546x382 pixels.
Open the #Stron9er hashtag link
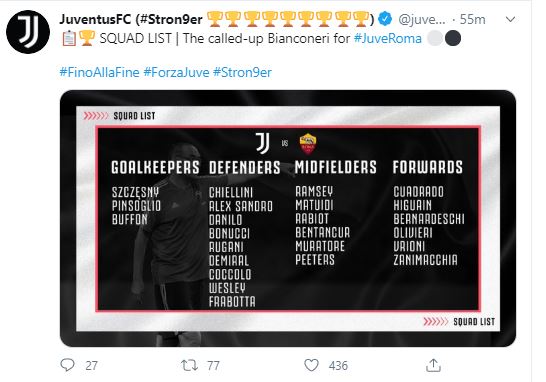(x=242, y=72)
